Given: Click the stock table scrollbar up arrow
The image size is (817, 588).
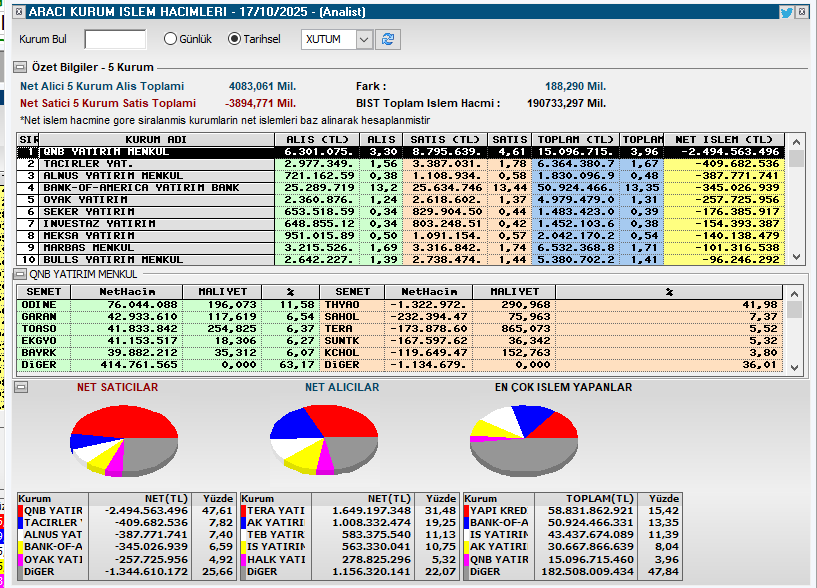Looking at the screenshot, I should (x=796, y=142).
